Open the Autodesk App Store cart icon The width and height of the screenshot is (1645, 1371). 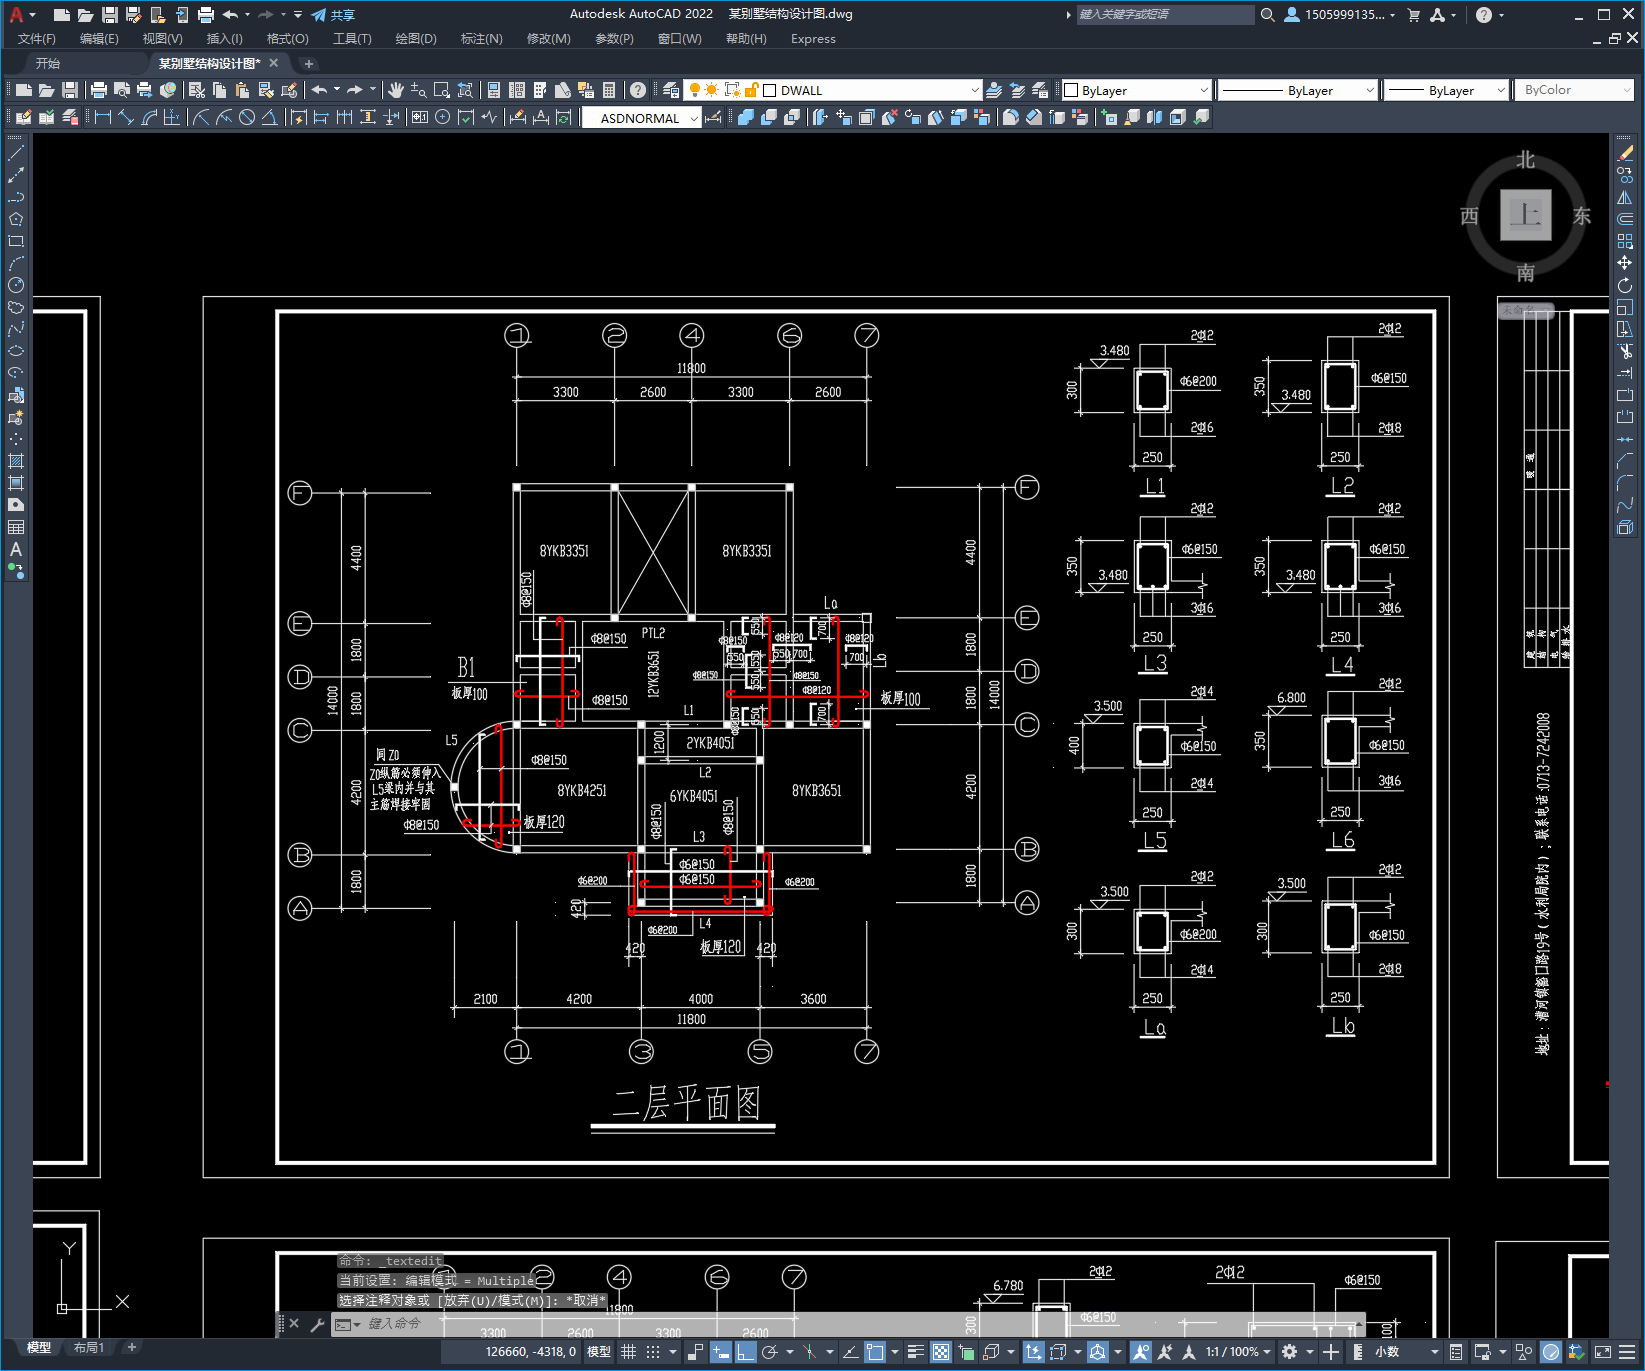tap(1414, 15)
